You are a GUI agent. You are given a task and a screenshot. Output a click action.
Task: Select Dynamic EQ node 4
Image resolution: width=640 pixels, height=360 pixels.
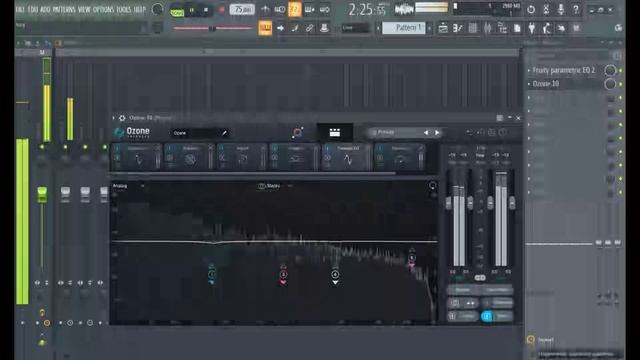coord(335,274)
